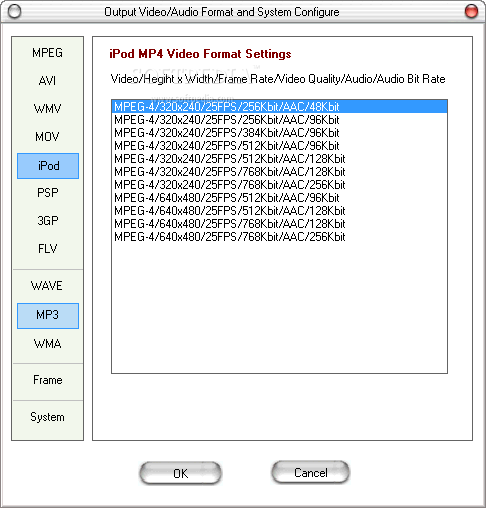This screenshot has height=508, width=486.
Task: Pick MPEG-4/320x240/25FPS/768Kbit/AAC/256Kbit preset
Action: [279, 185]
